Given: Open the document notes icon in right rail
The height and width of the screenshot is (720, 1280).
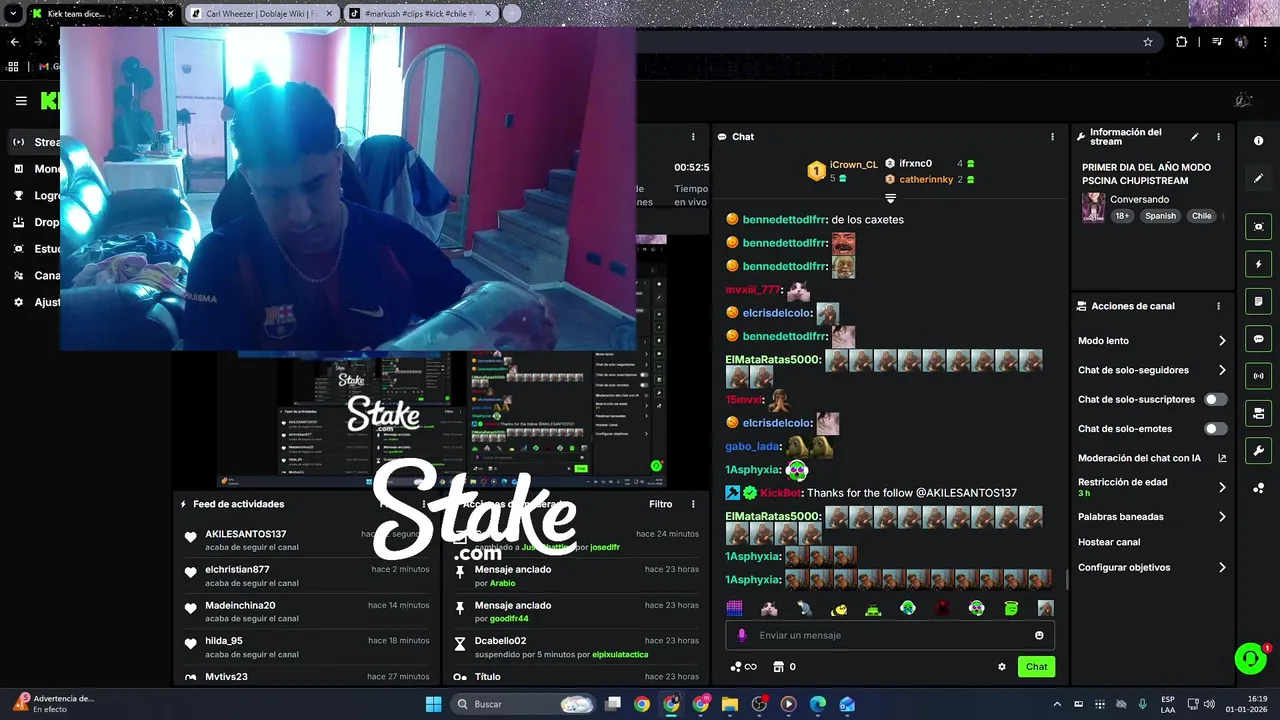Looking at the screenshot, I should pos(1258,302).
